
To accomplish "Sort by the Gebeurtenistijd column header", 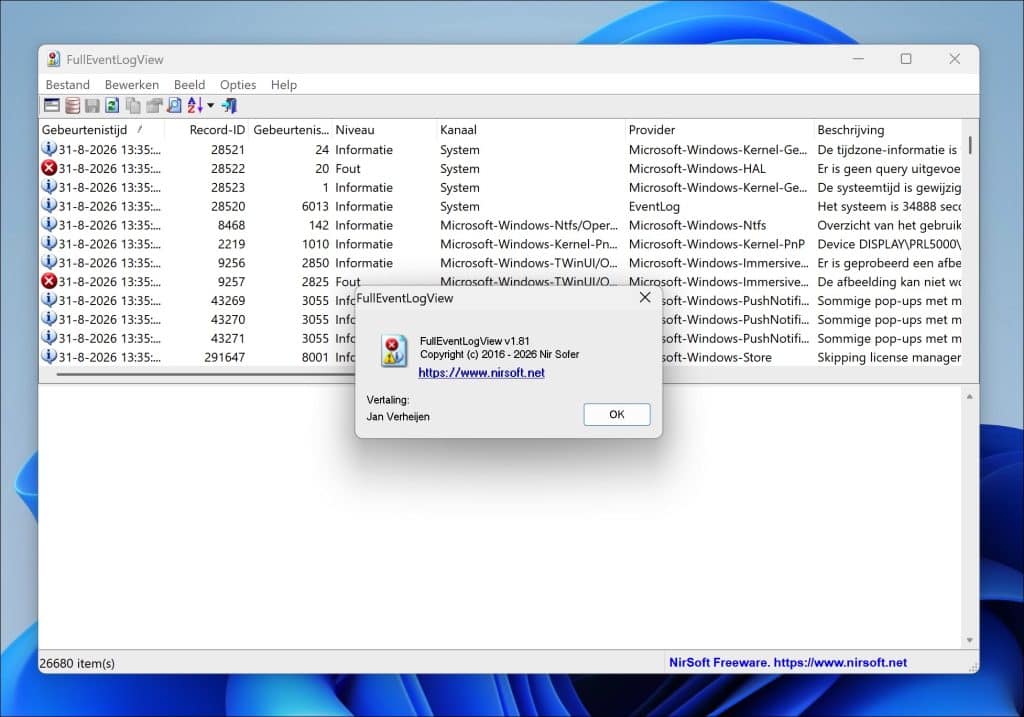I will tap(102, 130).
